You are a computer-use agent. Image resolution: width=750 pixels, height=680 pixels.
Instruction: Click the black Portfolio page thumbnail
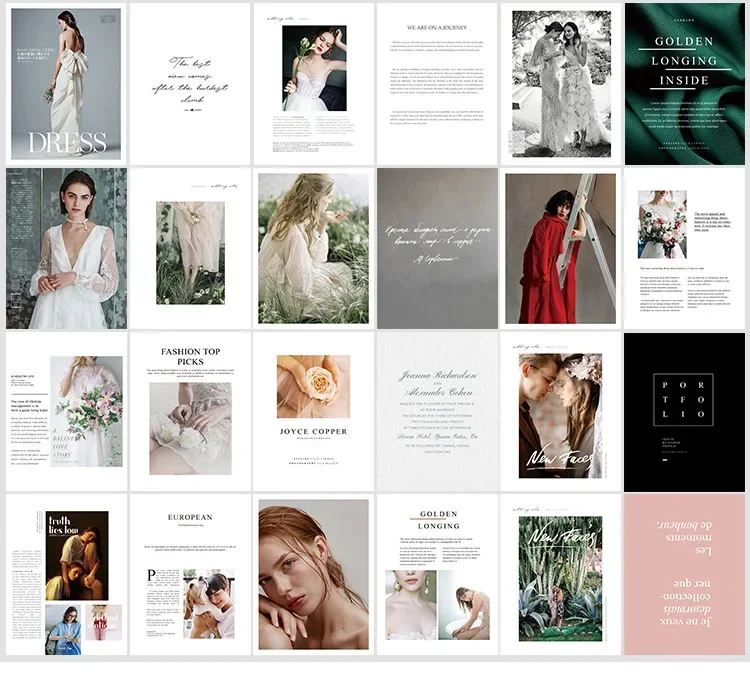pos(684,412)
